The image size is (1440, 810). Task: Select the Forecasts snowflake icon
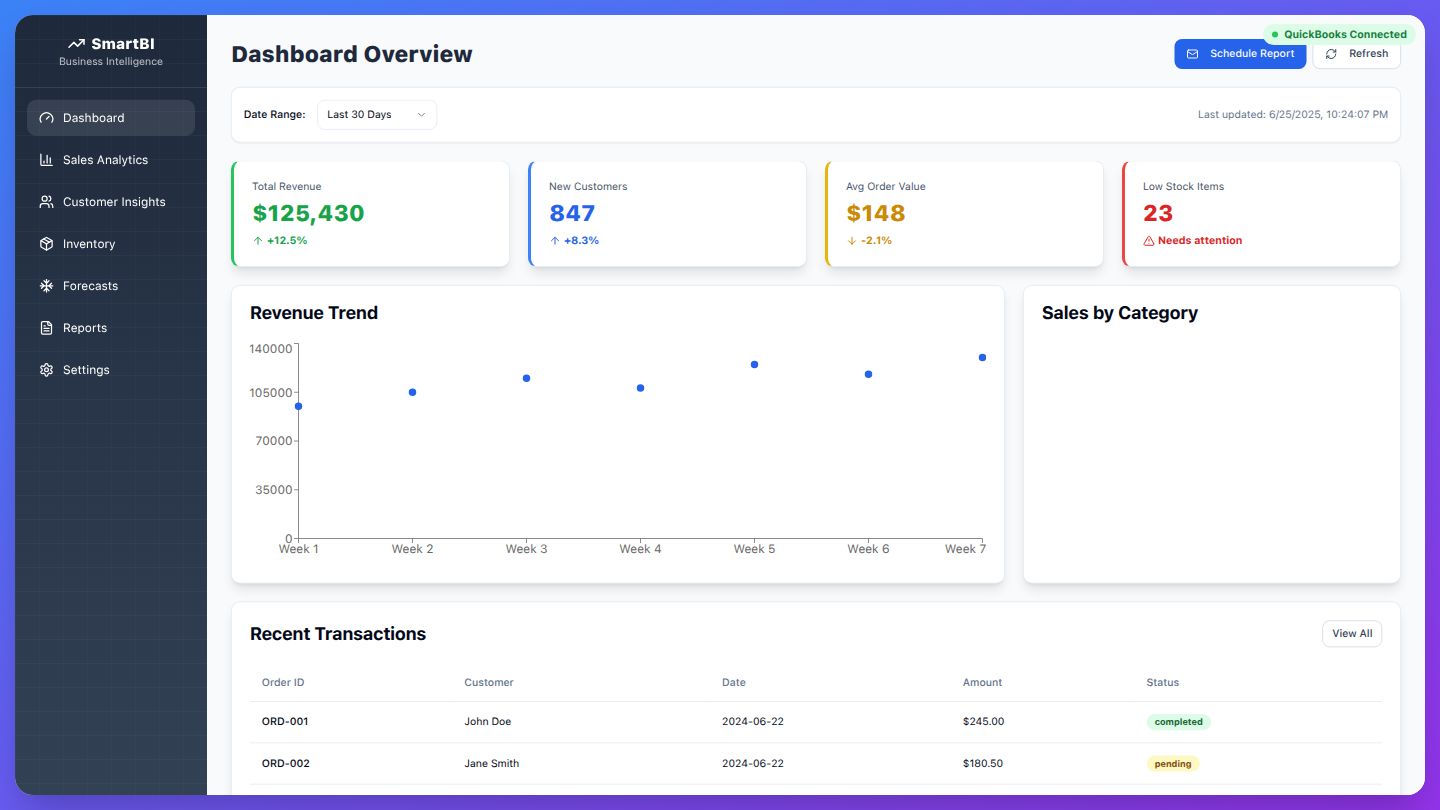[x=46, y=286]
